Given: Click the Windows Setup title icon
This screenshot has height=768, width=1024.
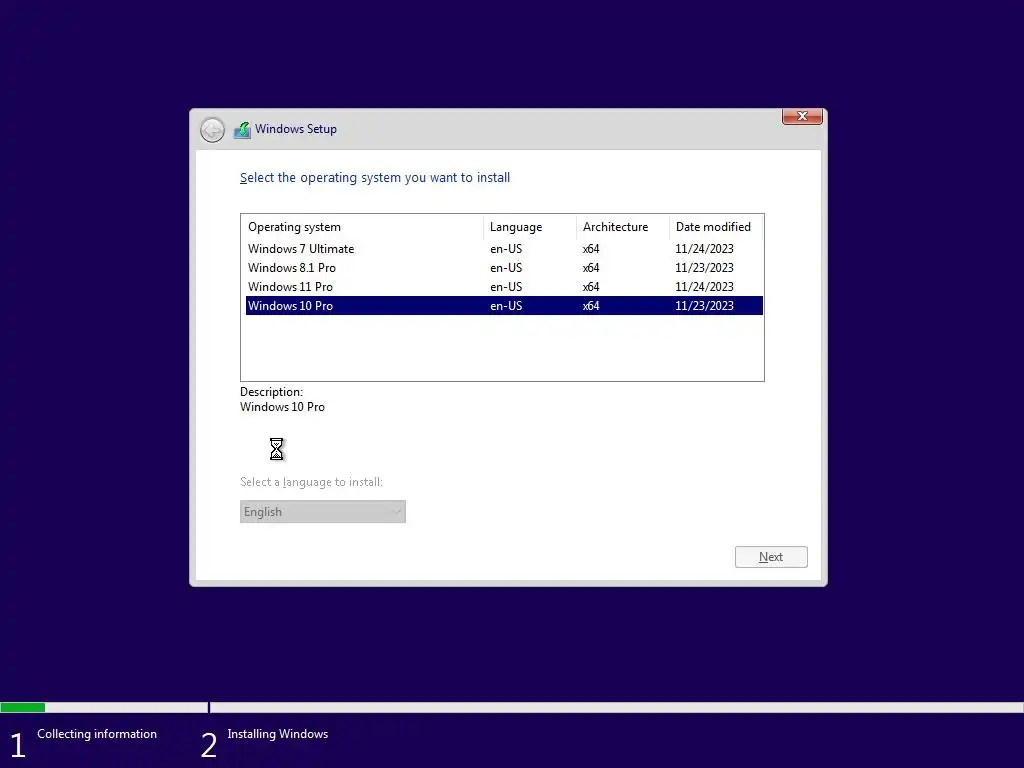Looking at the screenshot, I should (242, 129).
